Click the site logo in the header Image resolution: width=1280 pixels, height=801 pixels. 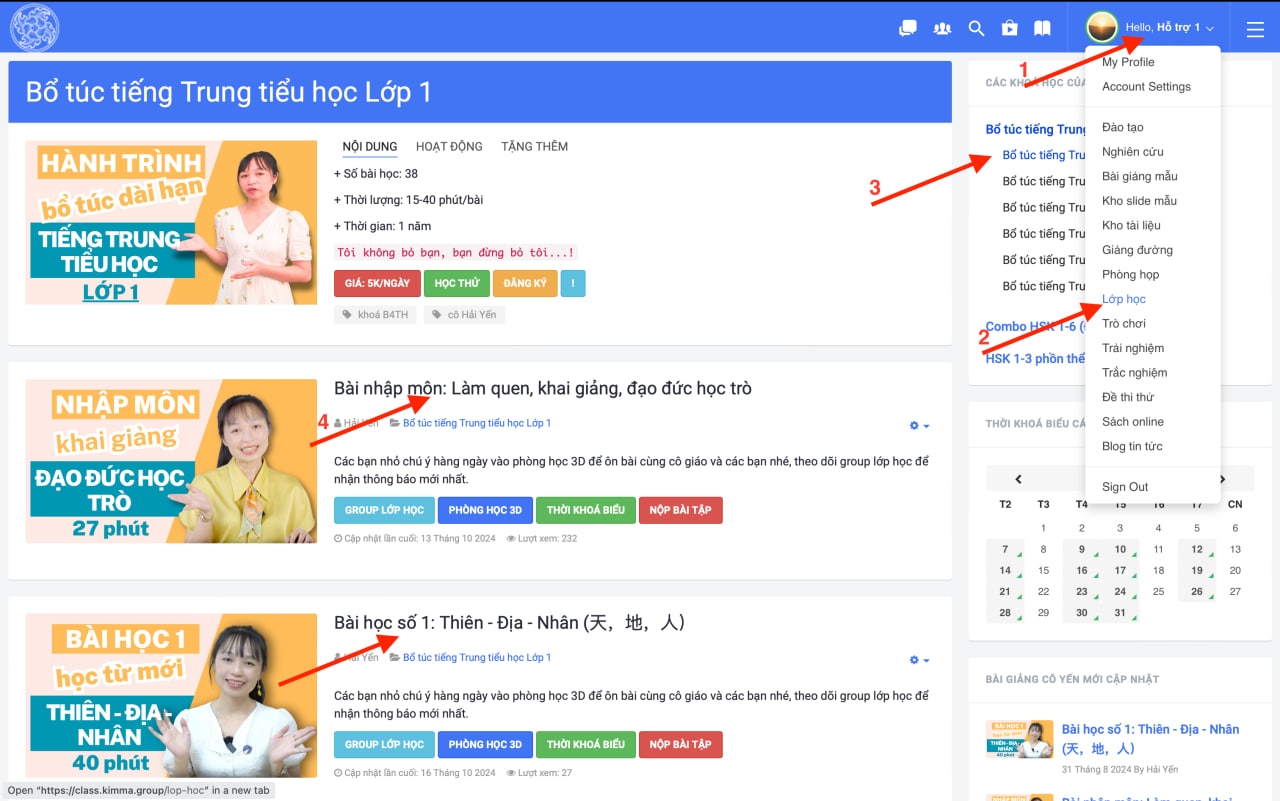pos(34,28)
